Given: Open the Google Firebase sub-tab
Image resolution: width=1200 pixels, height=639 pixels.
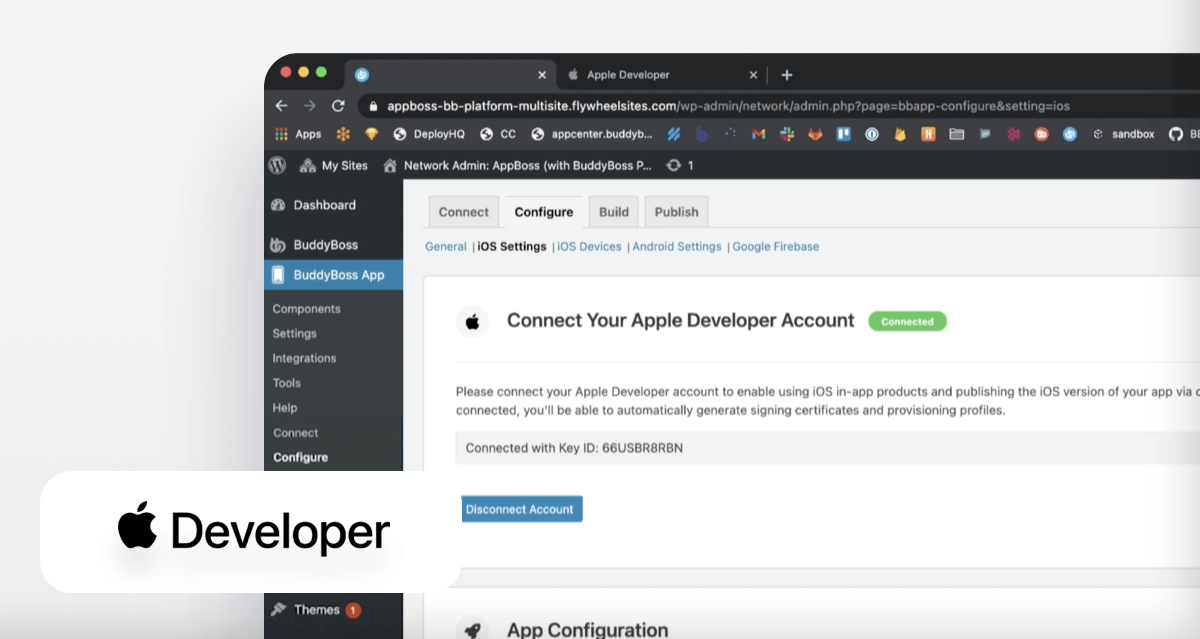Looking at the screenshot, I should click(776, 247).
